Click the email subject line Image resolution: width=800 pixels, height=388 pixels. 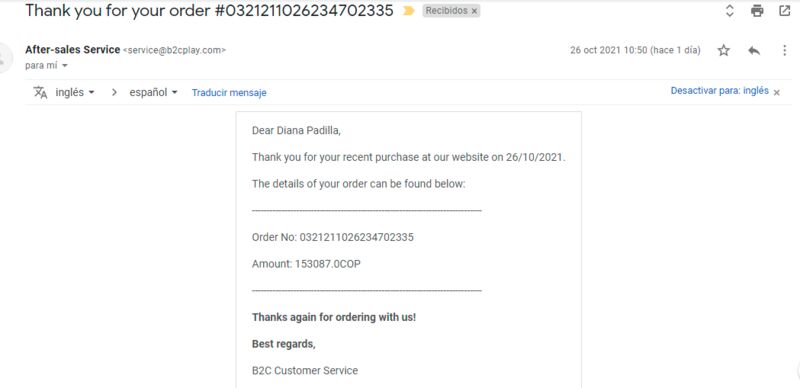[x=209, y=10]
